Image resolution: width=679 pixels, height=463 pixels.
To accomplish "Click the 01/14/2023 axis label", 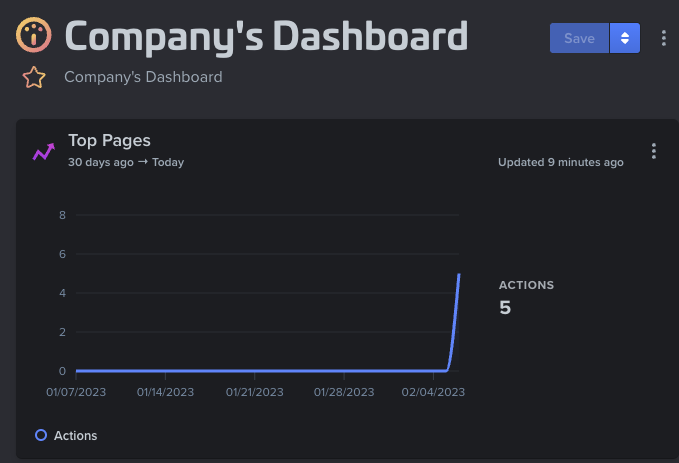I will tap(165, 392).
